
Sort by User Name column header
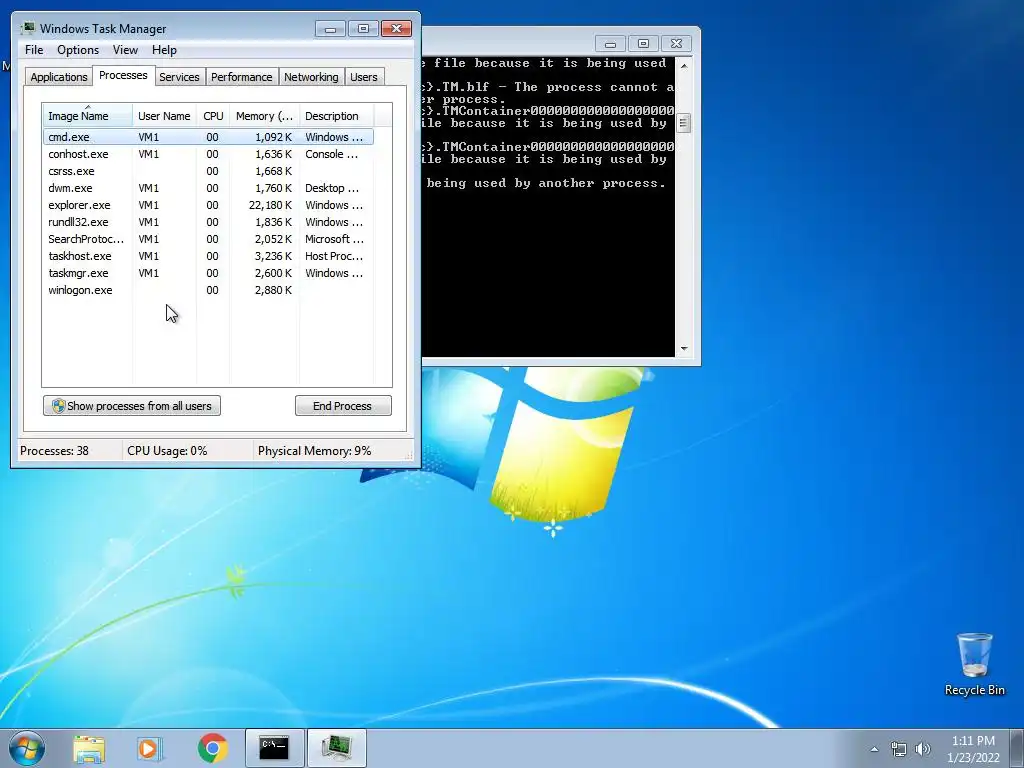(x=164, y=116)
